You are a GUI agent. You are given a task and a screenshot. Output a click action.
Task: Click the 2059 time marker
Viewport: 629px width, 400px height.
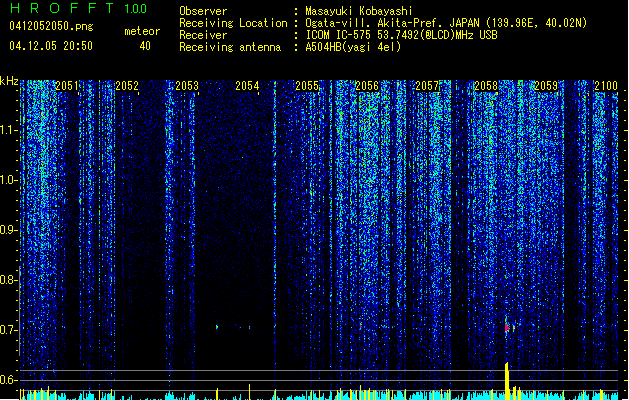click(546, 85)
